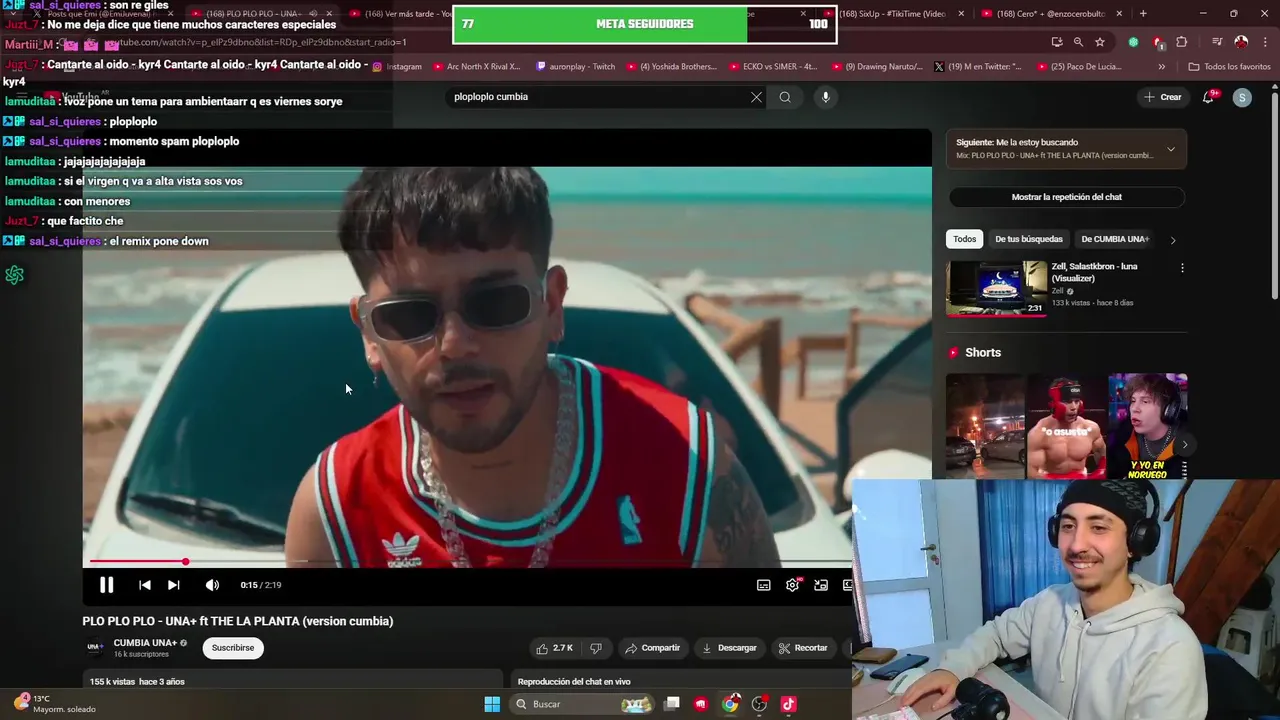Skip to the next video in the player

174,585
